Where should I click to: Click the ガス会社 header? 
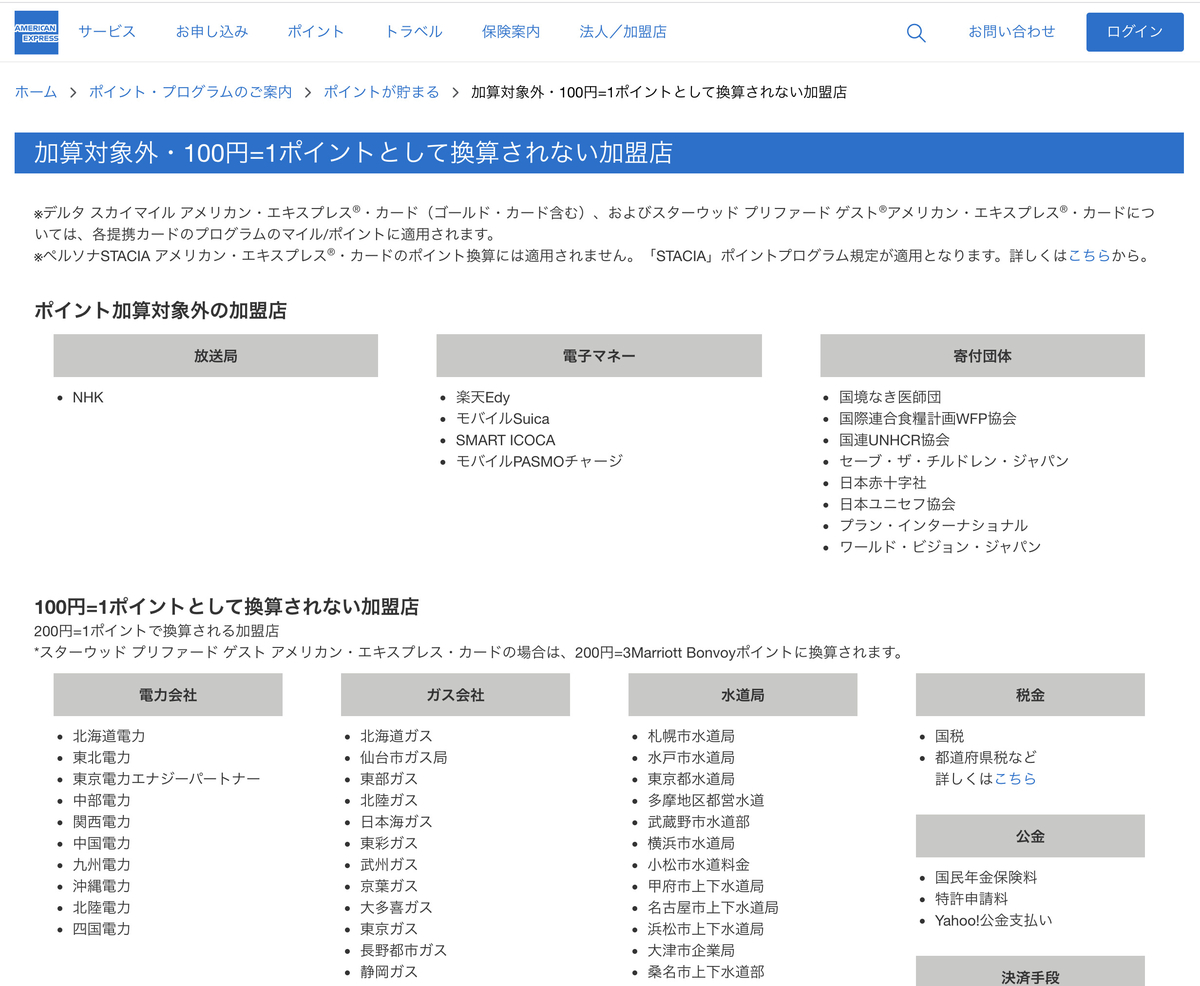coord(455,694)
